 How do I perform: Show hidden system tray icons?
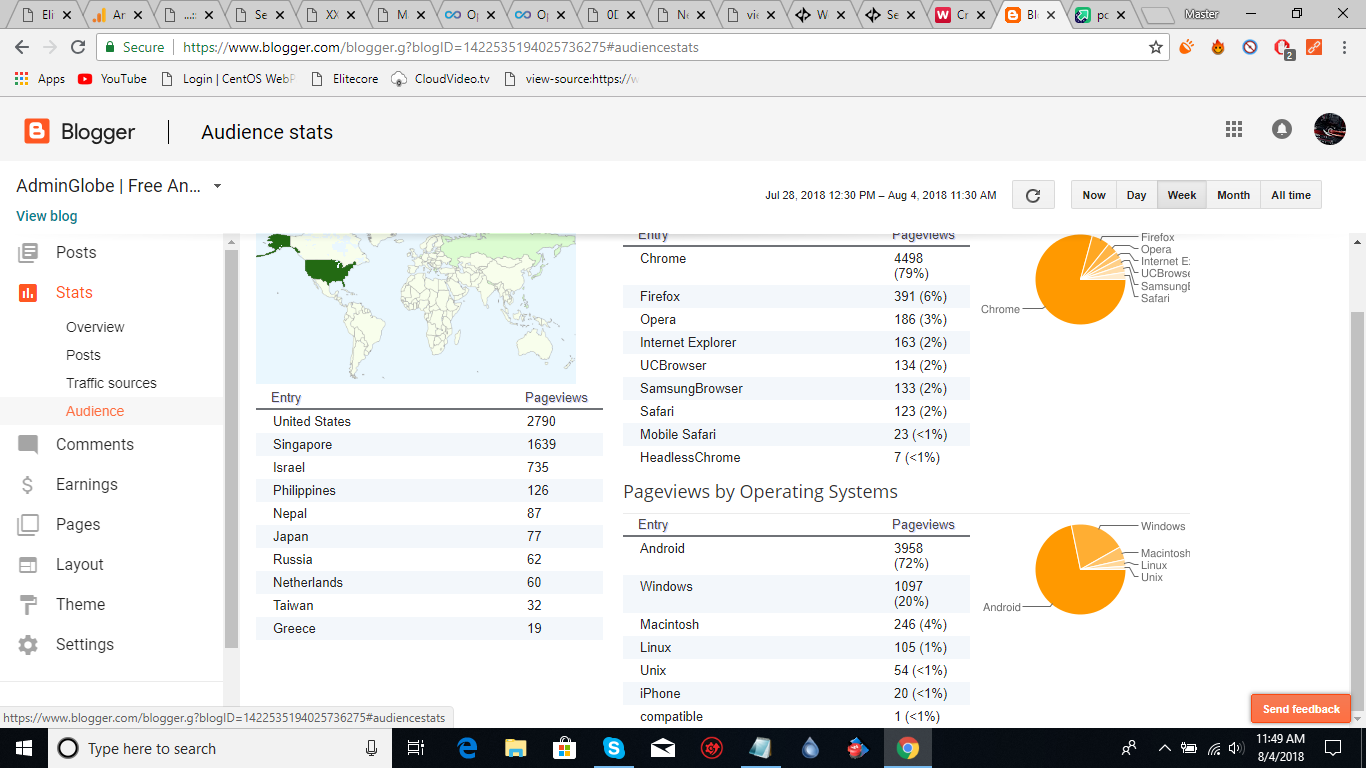point(1164,748)
